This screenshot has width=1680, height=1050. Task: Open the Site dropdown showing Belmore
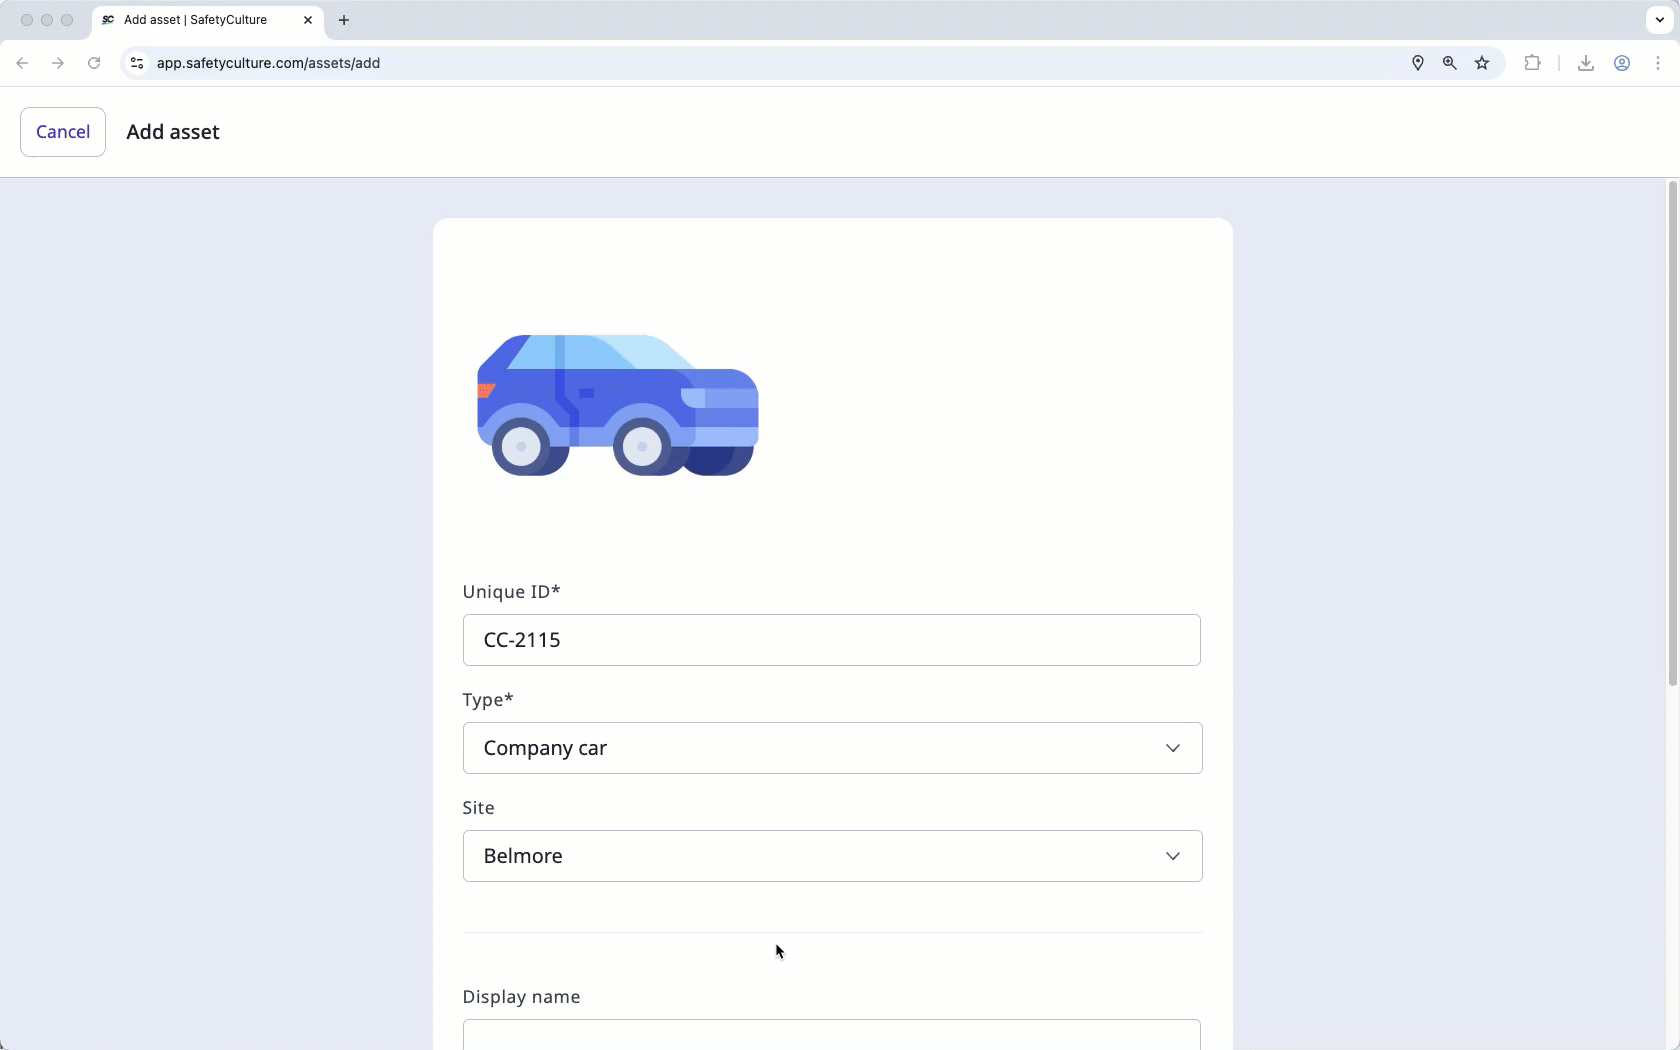tap(832, 856)
